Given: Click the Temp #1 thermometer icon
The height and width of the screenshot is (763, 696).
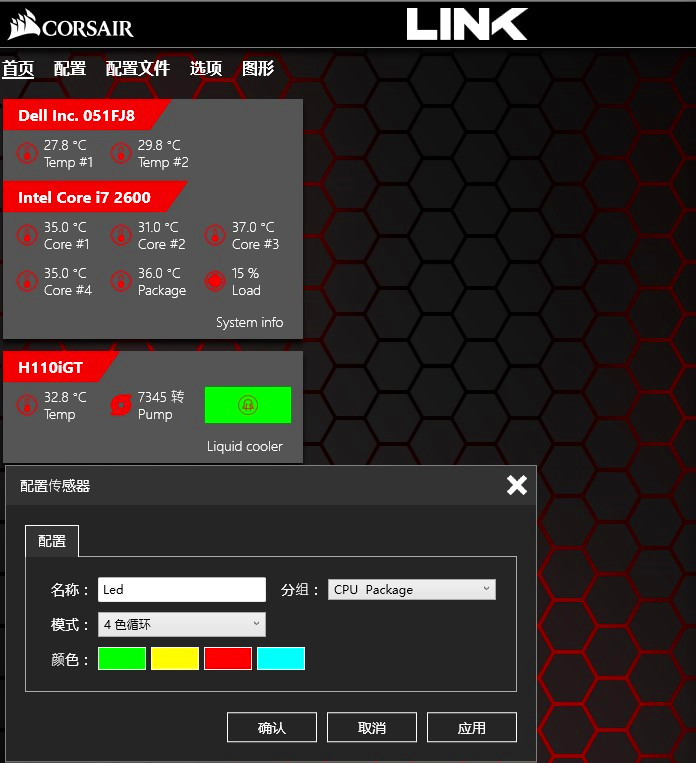Looking at the screenshot, I should coord(27,153).
